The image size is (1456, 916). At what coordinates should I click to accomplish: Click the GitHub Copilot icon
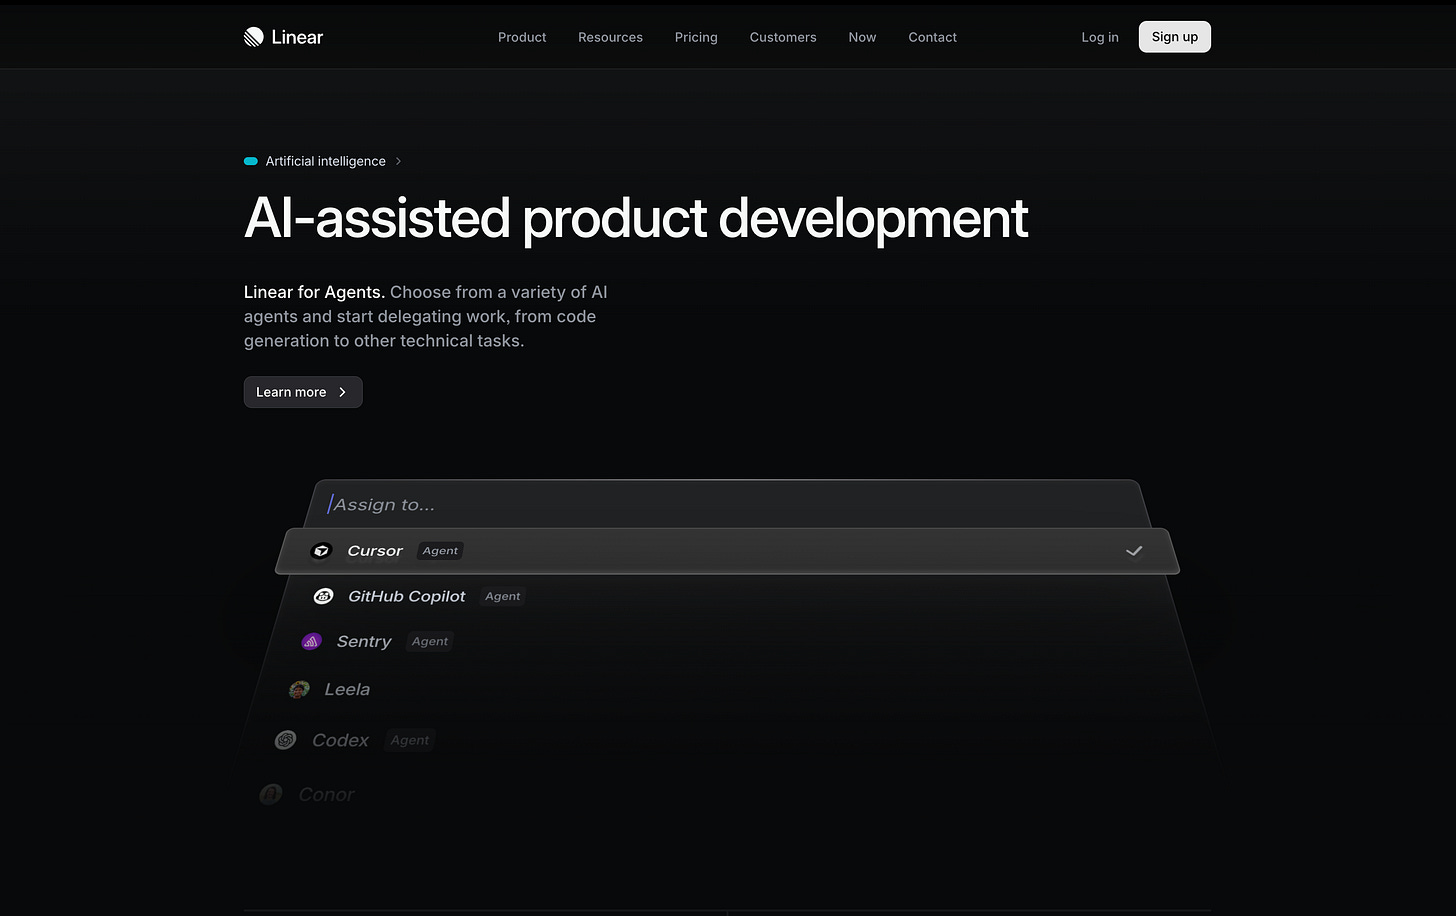[323, 596]
